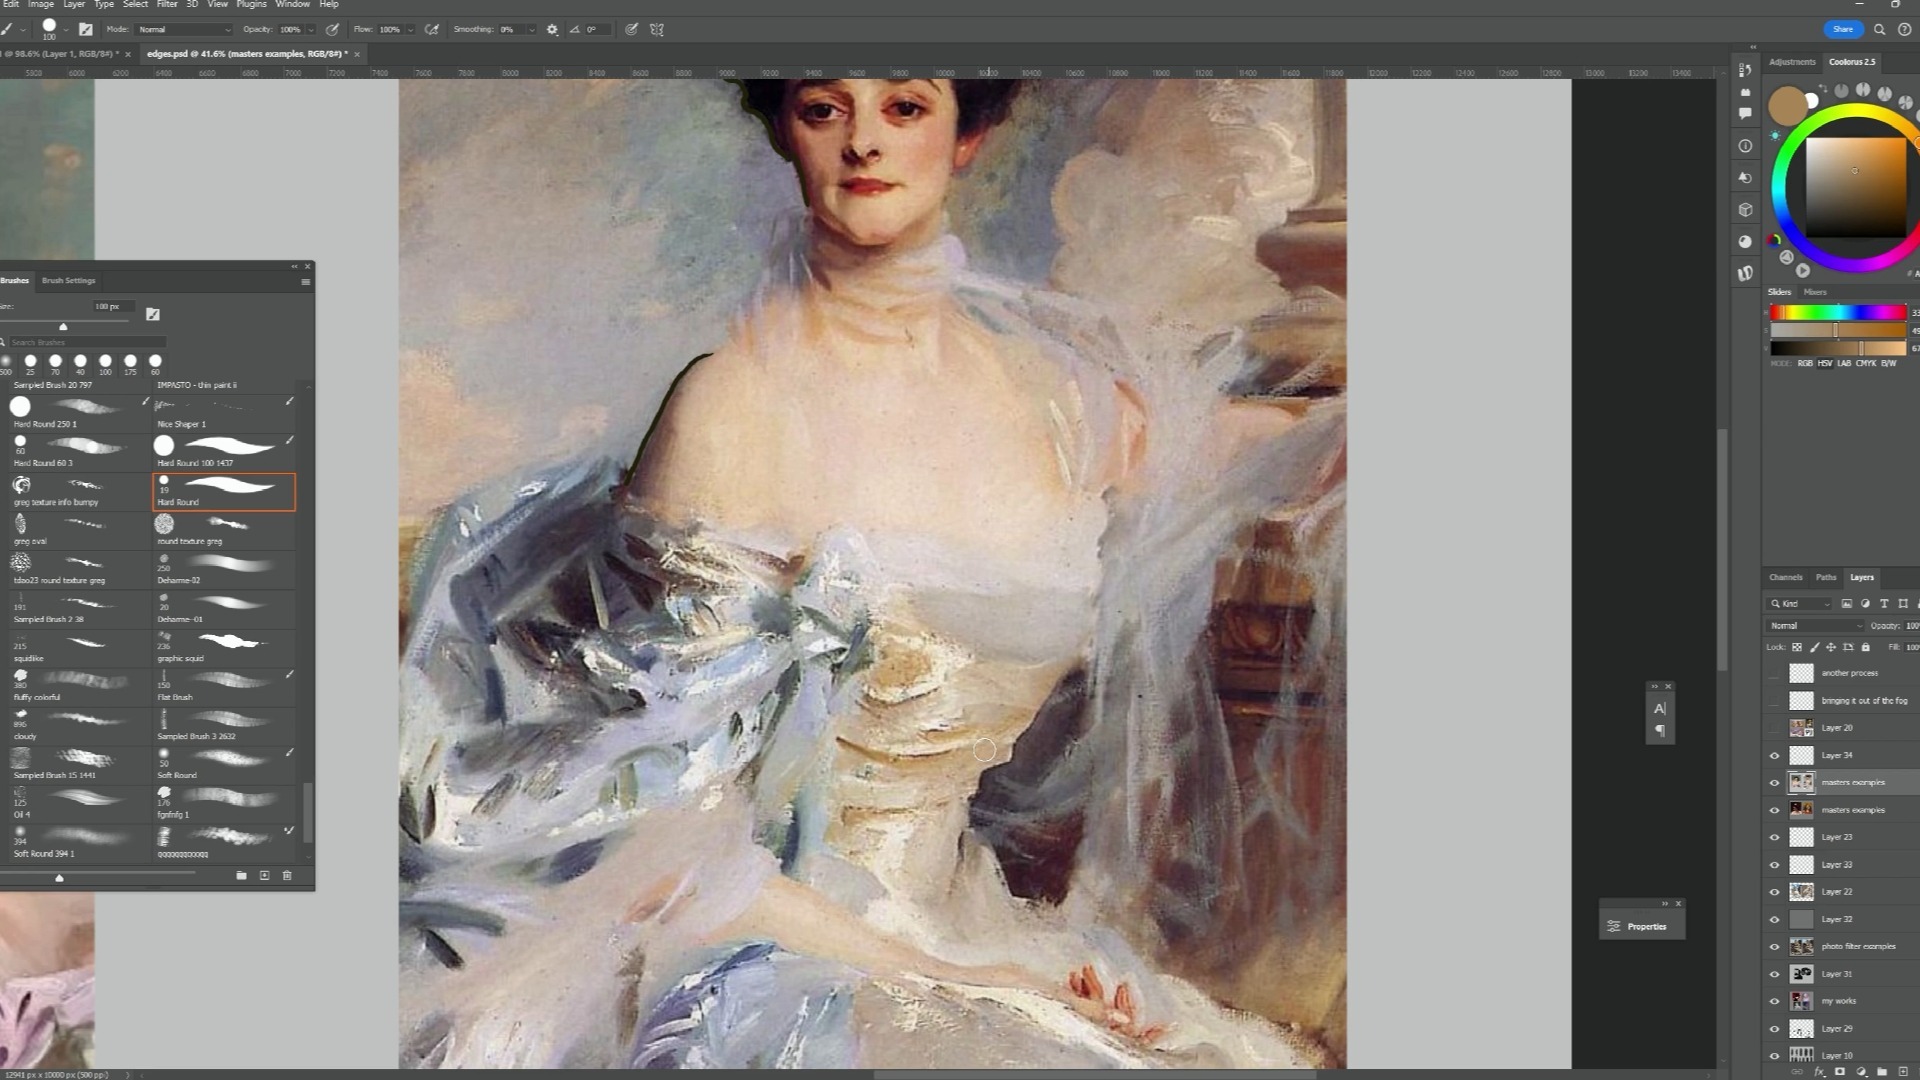This screenshot has width=1920, height=1080.
Task: Open the Filter menu
Action: [167, 4]
